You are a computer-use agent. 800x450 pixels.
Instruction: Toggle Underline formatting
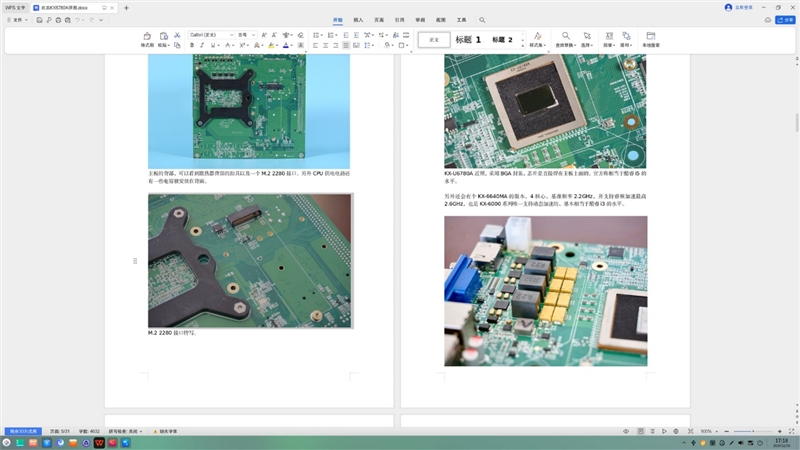pyautogui.click(x=214, y=45)
